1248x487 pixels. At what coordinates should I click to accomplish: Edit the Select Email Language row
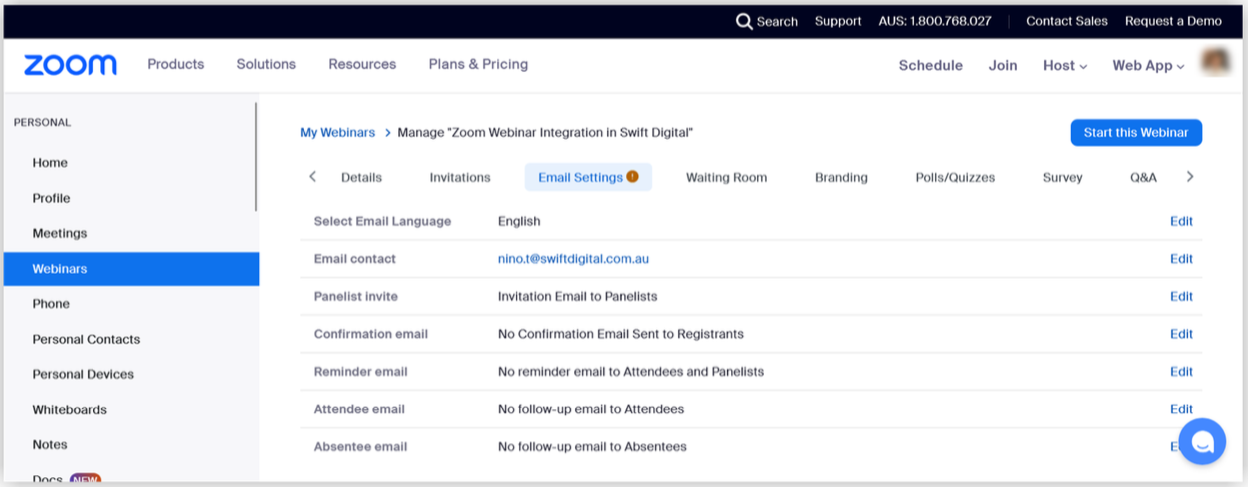point(1181,221)
